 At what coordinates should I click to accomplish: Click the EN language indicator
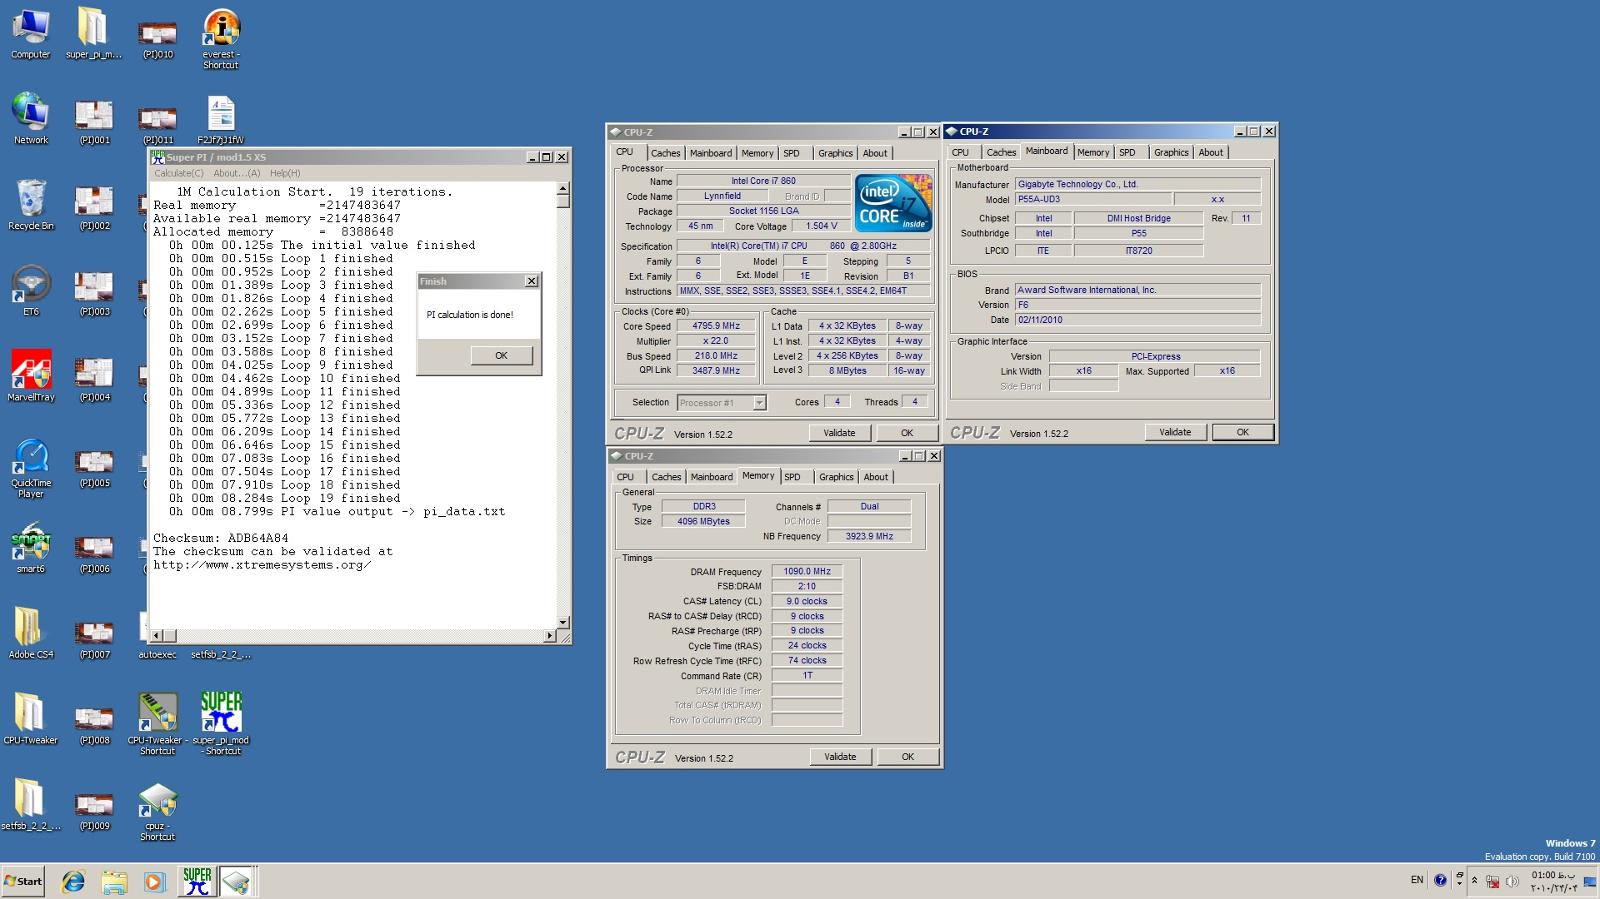coord(1417,880)
